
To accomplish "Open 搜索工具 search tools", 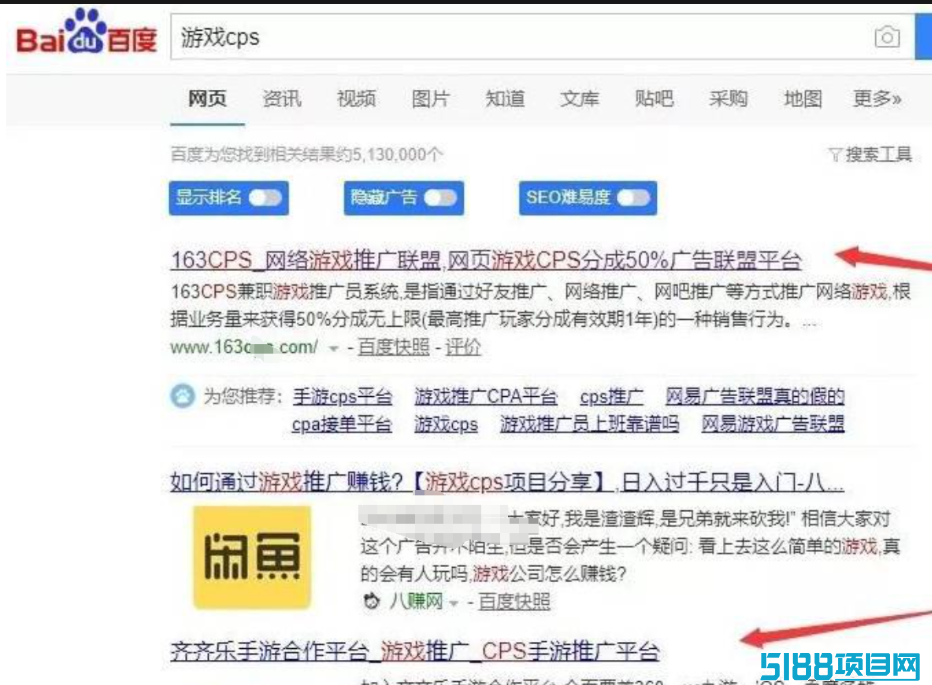I will tap(878, 155).
